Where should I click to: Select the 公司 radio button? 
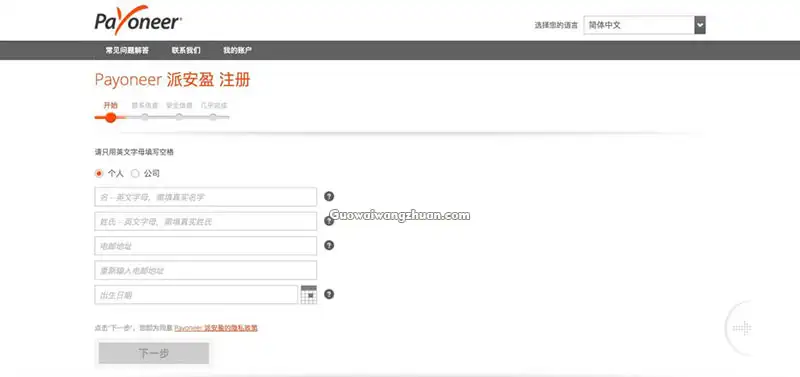click(135, 173)
